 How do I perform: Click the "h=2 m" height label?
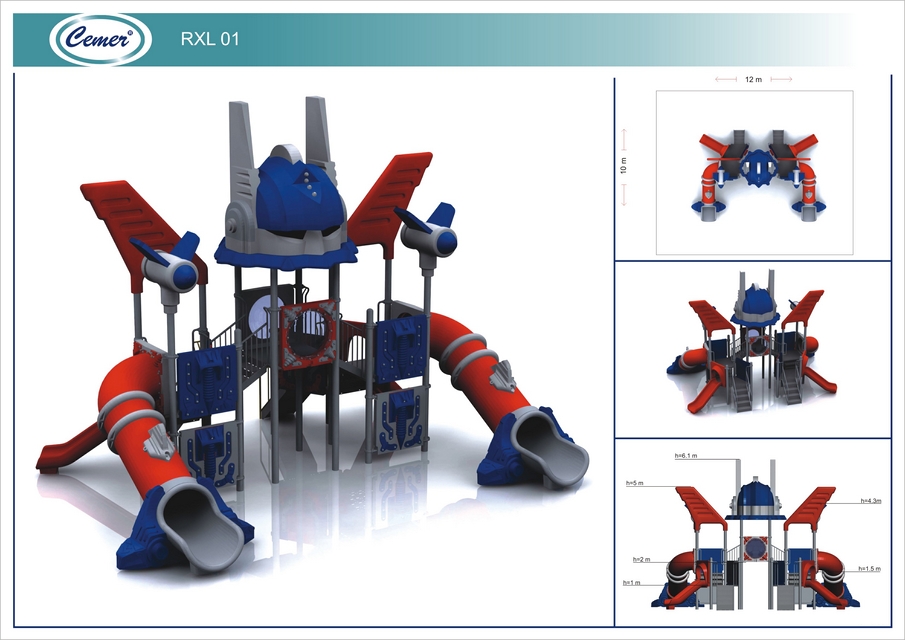click(641, 559)
